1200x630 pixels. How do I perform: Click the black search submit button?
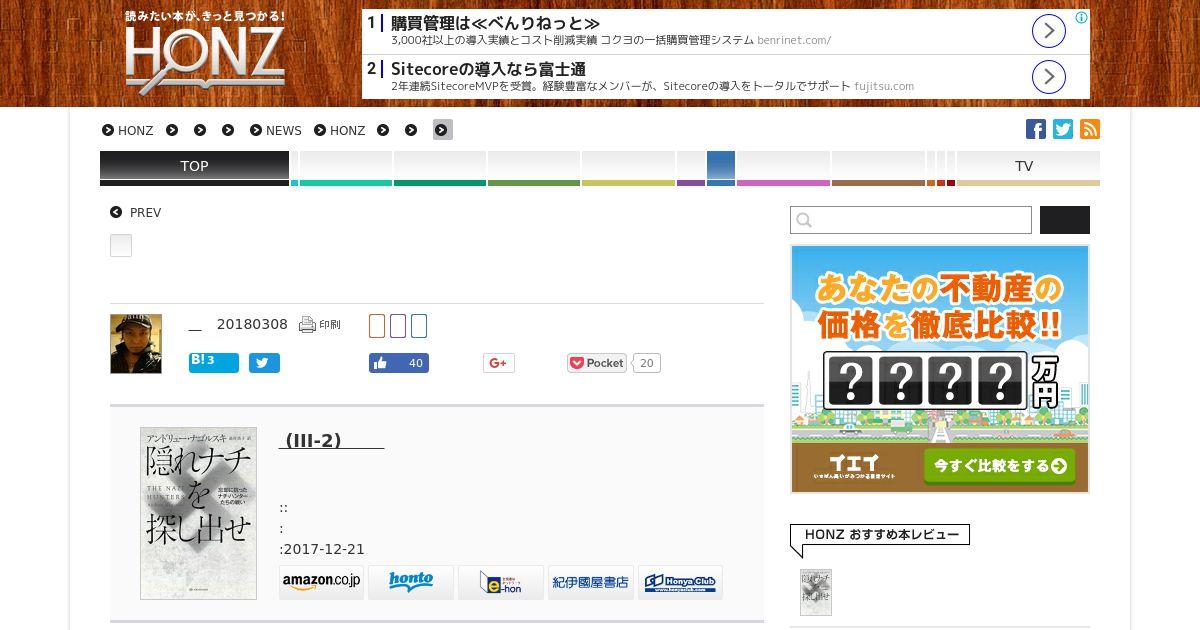[x=1065, y=220]
